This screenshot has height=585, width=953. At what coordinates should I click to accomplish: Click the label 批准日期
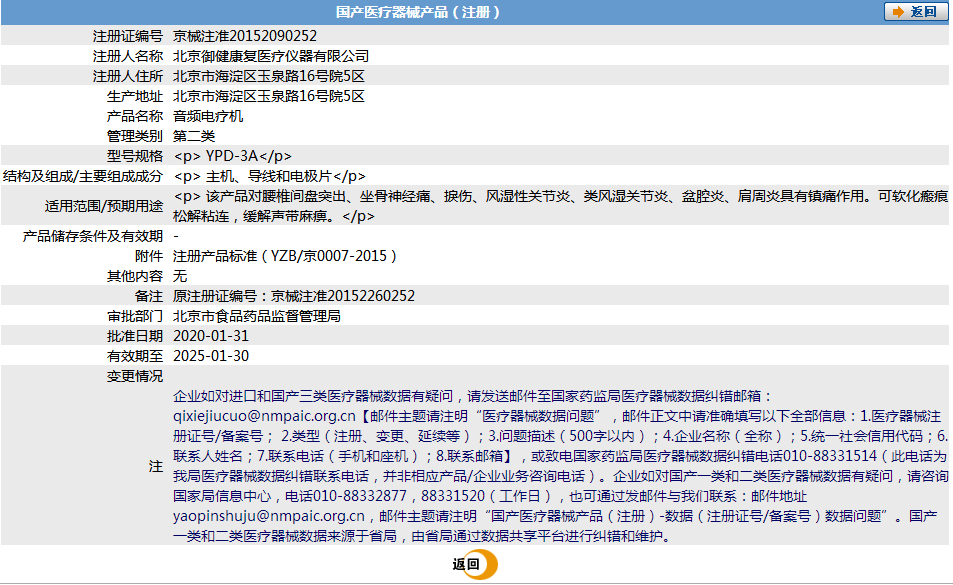click(x=135, y=336)
